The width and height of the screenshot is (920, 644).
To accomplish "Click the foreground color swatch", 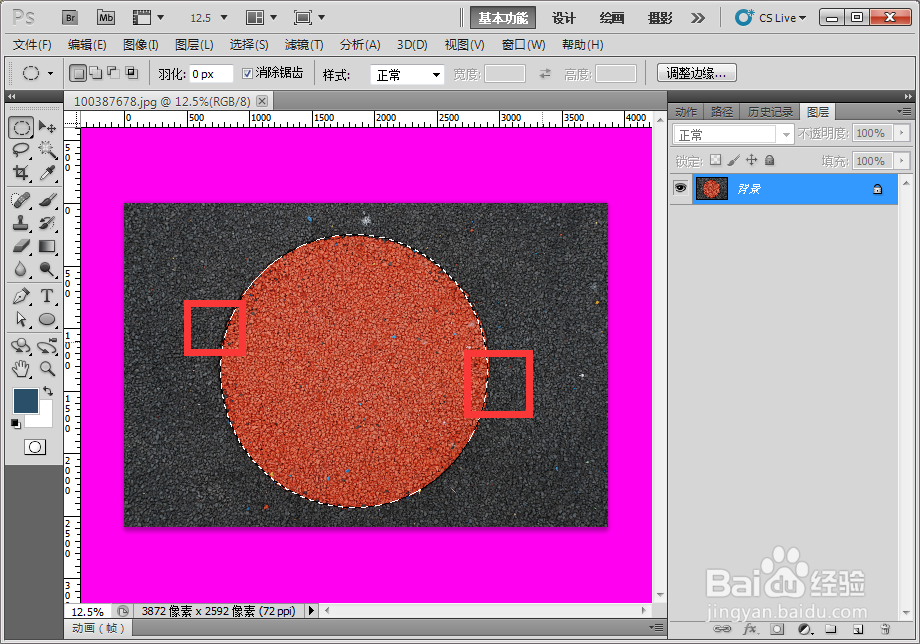I will pyautogui.click(x=28, y=398).
